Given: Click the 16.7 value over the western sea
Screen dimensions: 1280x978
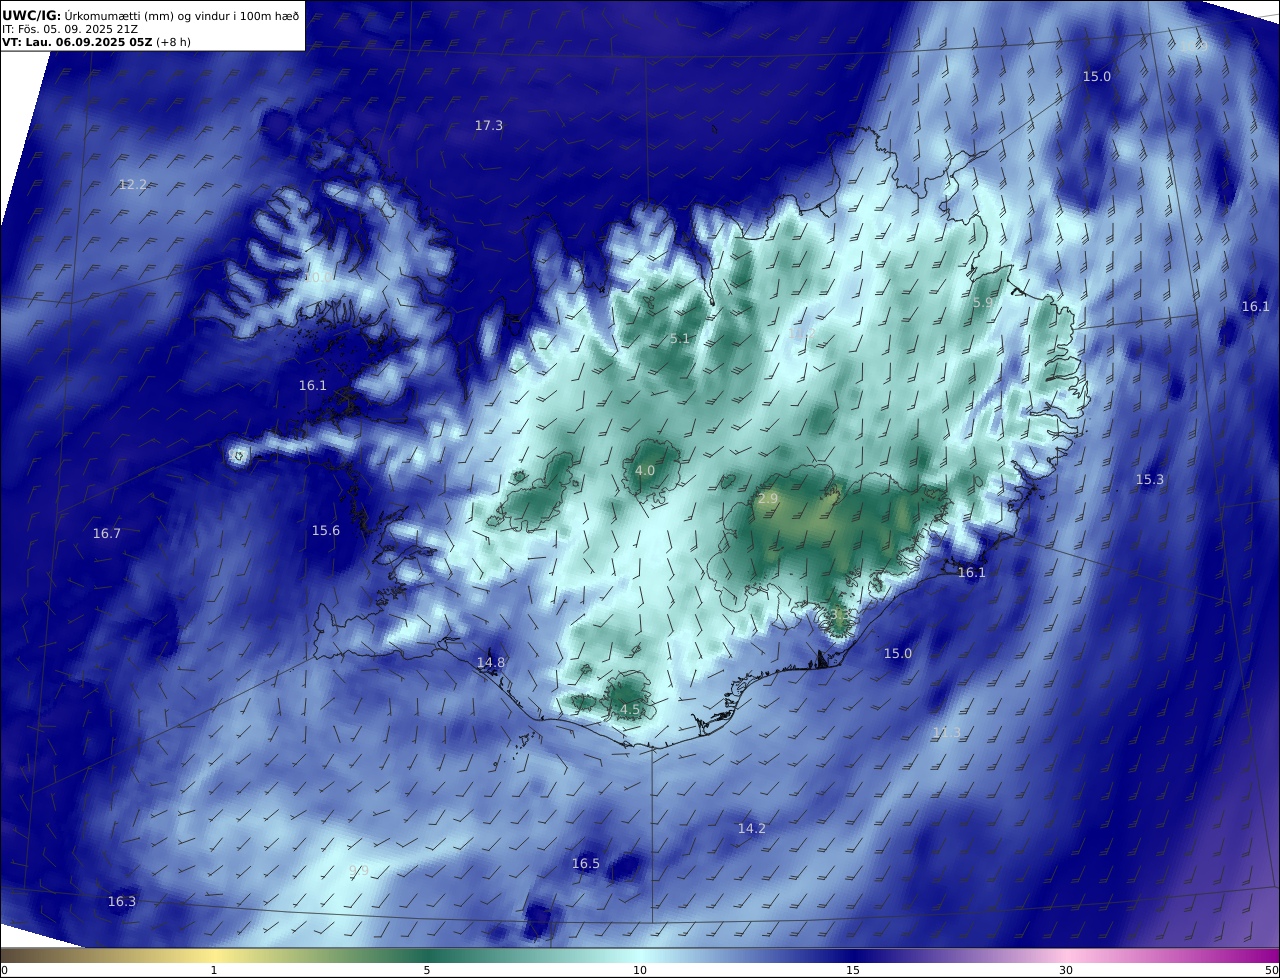Looking at the screenshot, I should 107,533.
